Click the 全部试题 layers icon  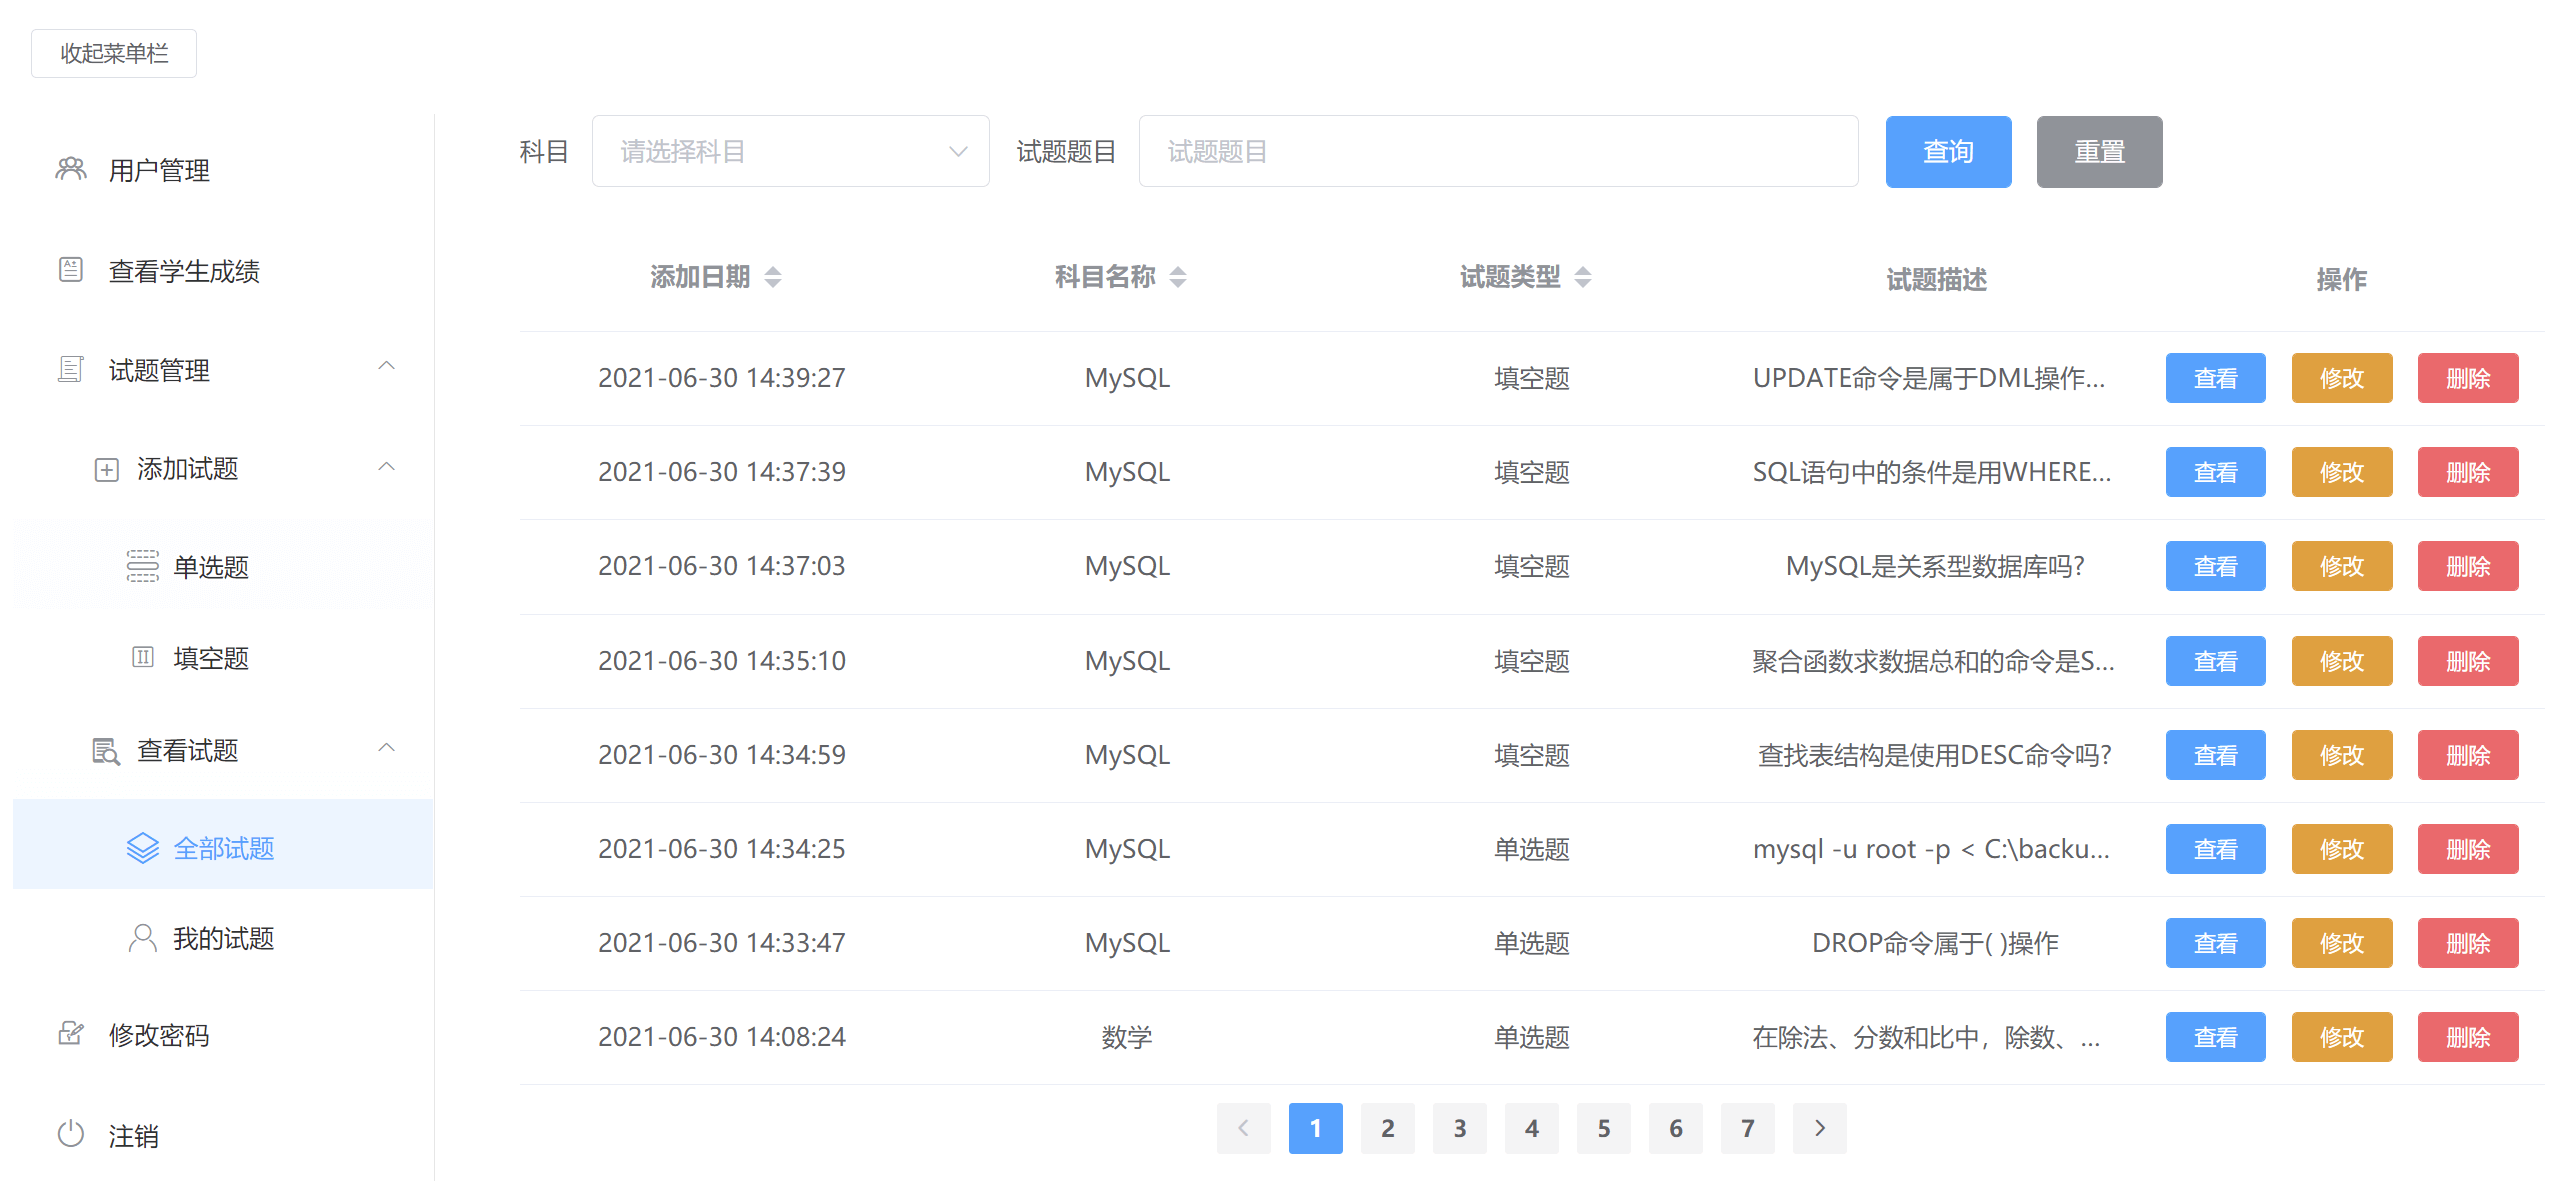(143, 848)
